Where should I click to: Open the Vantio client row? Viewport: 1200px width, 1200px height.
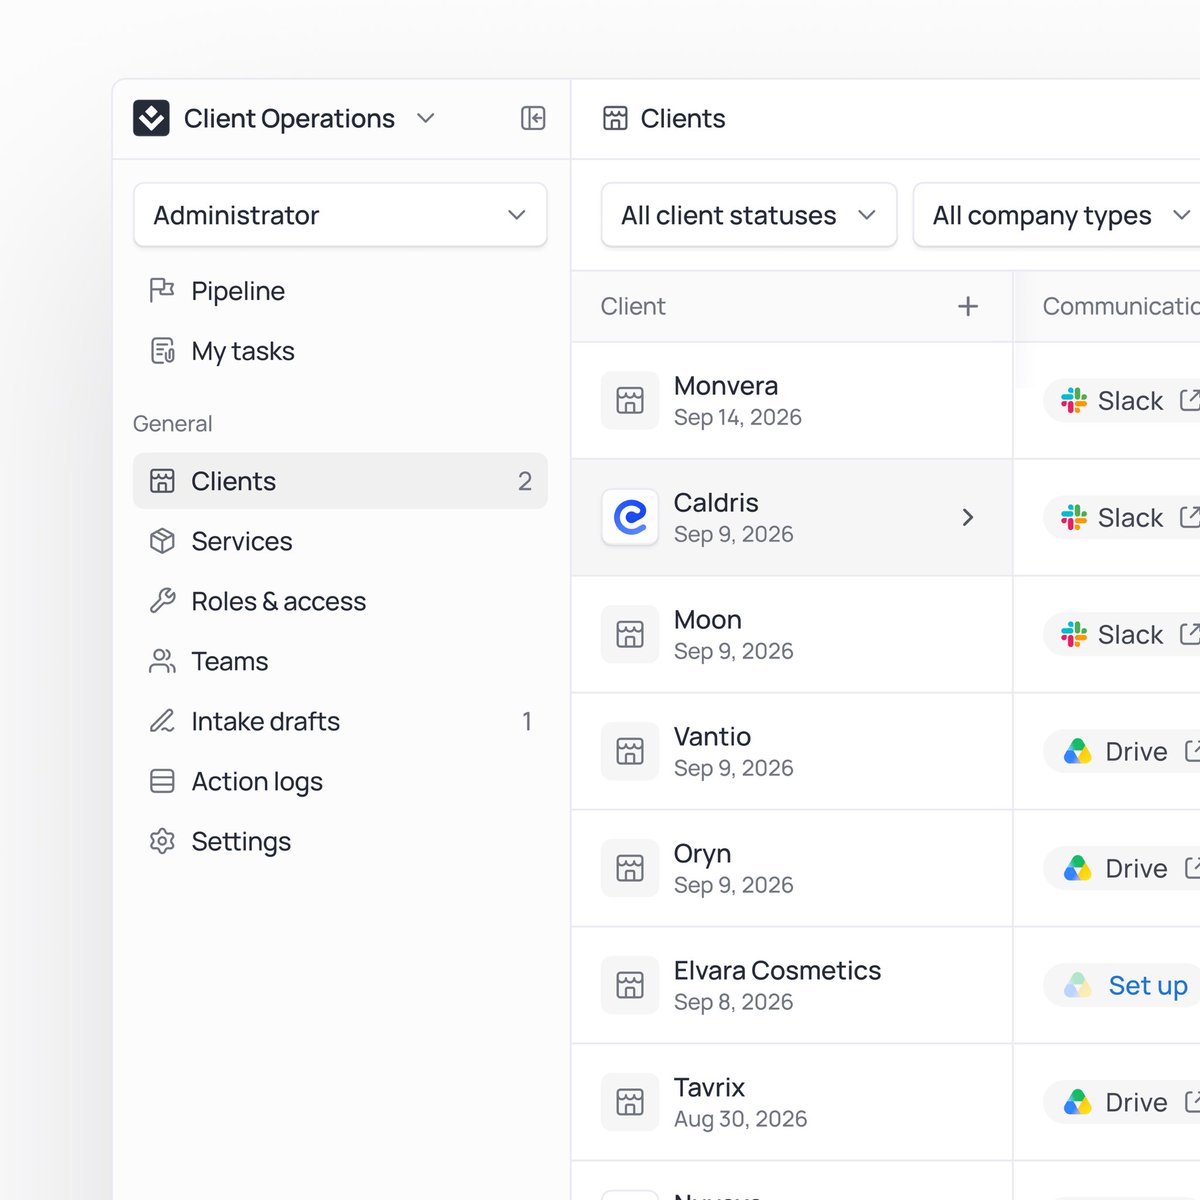pyautogui.click(x=792, y=752)
